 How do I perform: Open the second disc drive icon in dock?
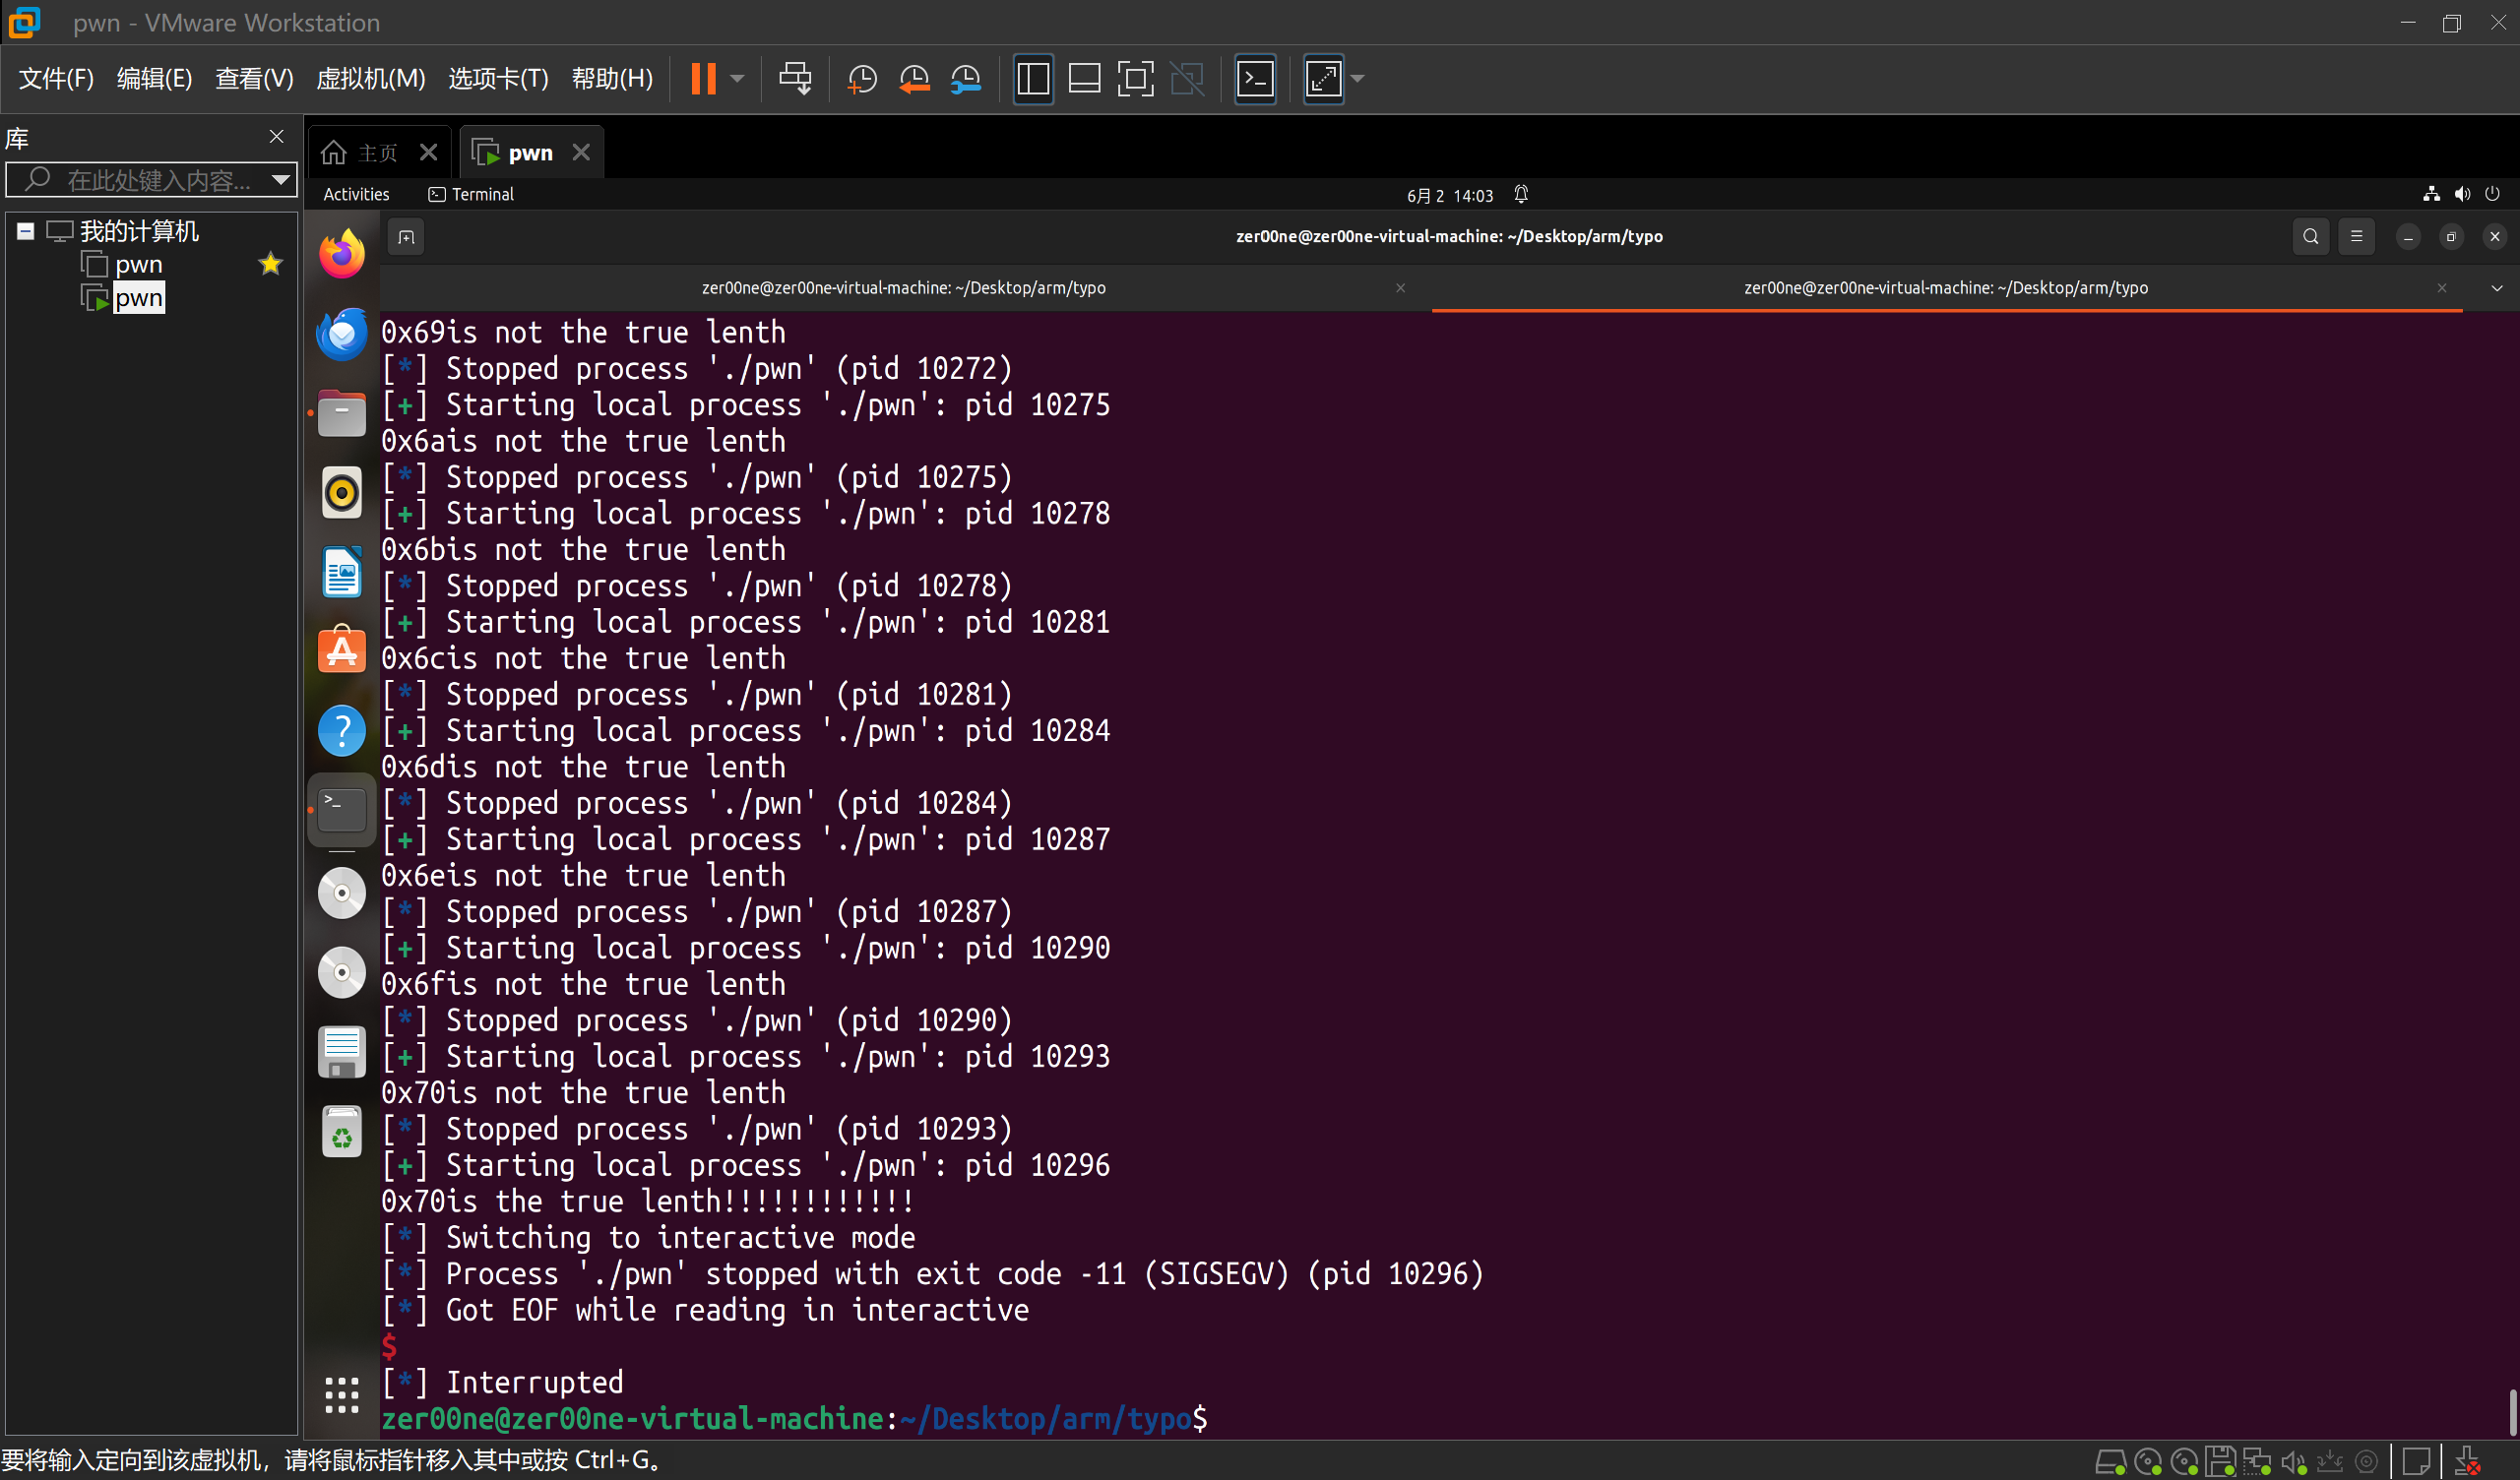click(x=342, y=972)
